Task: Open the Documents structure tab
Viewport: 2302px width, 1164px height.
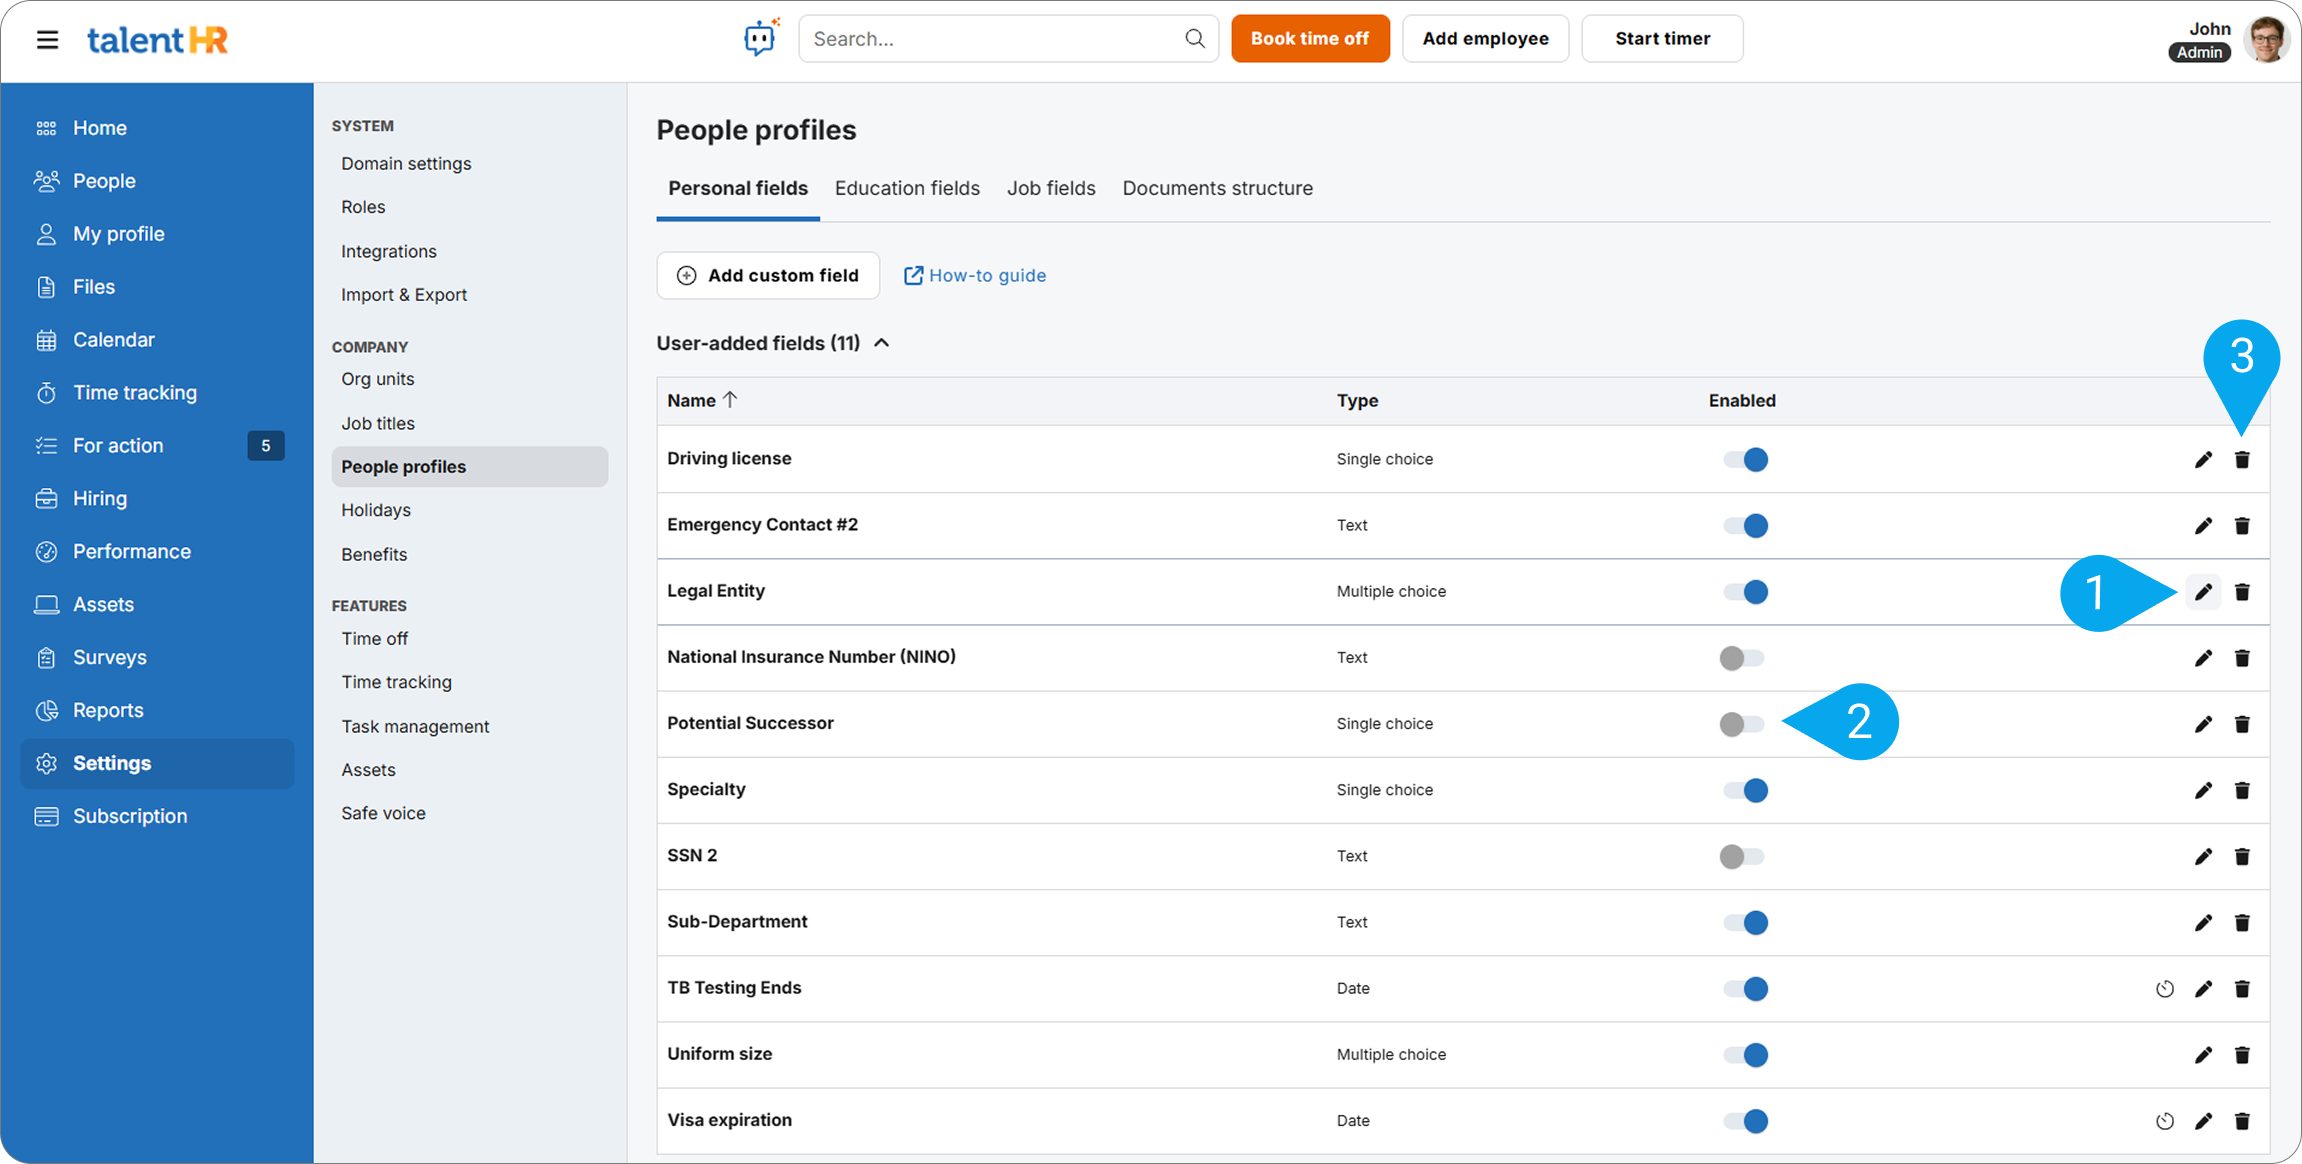Action: (1217, 188)
